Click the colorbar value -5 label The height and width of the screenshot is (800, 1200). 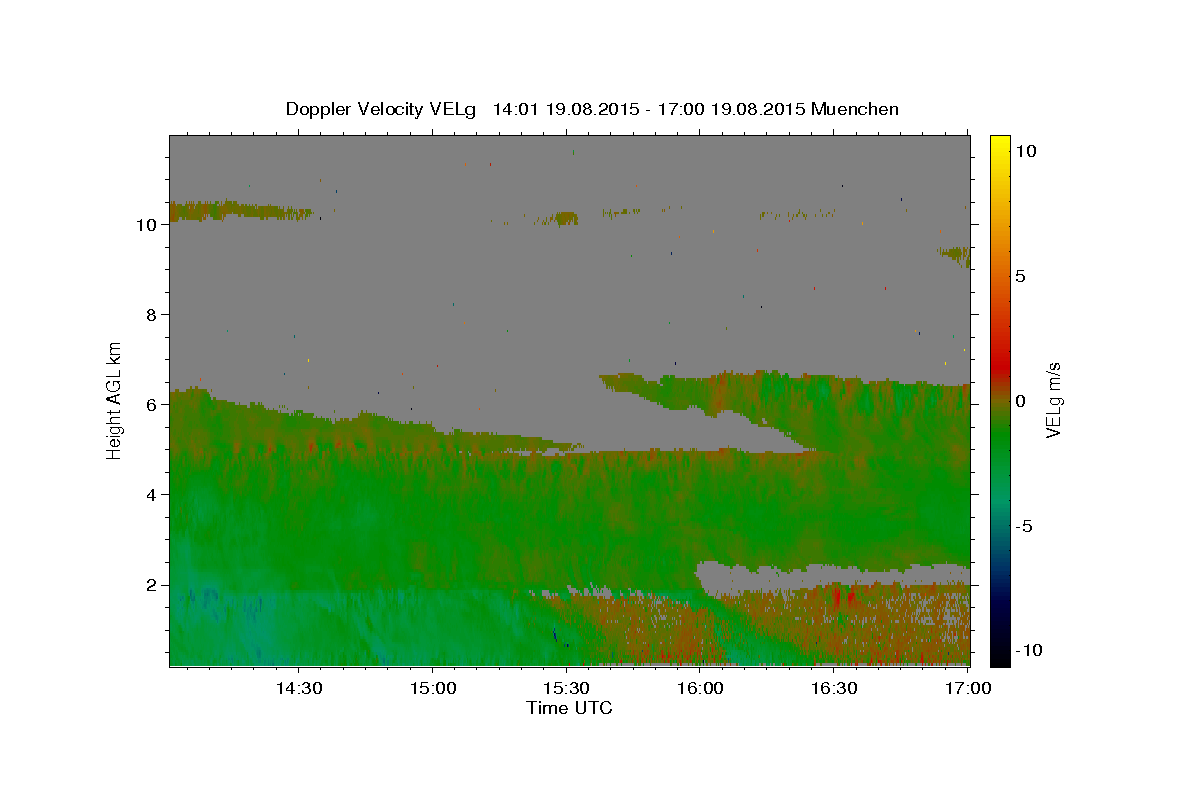pyautogui.click(x=1023, y=526)
